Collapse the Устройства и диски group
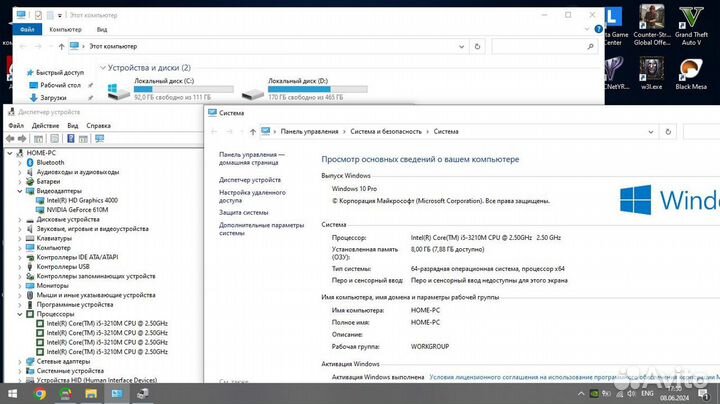The image size is (720, 404). click(103, 68)
